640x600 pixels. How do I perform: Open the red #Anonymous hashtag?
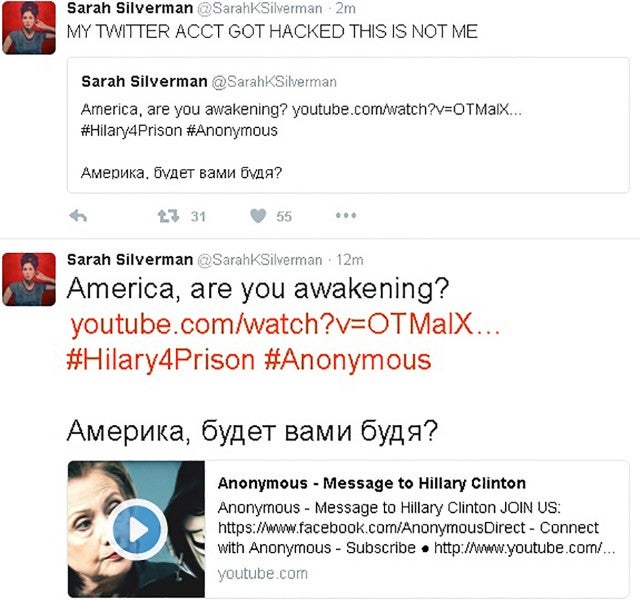pyautogui.click(x=347, y=360)
